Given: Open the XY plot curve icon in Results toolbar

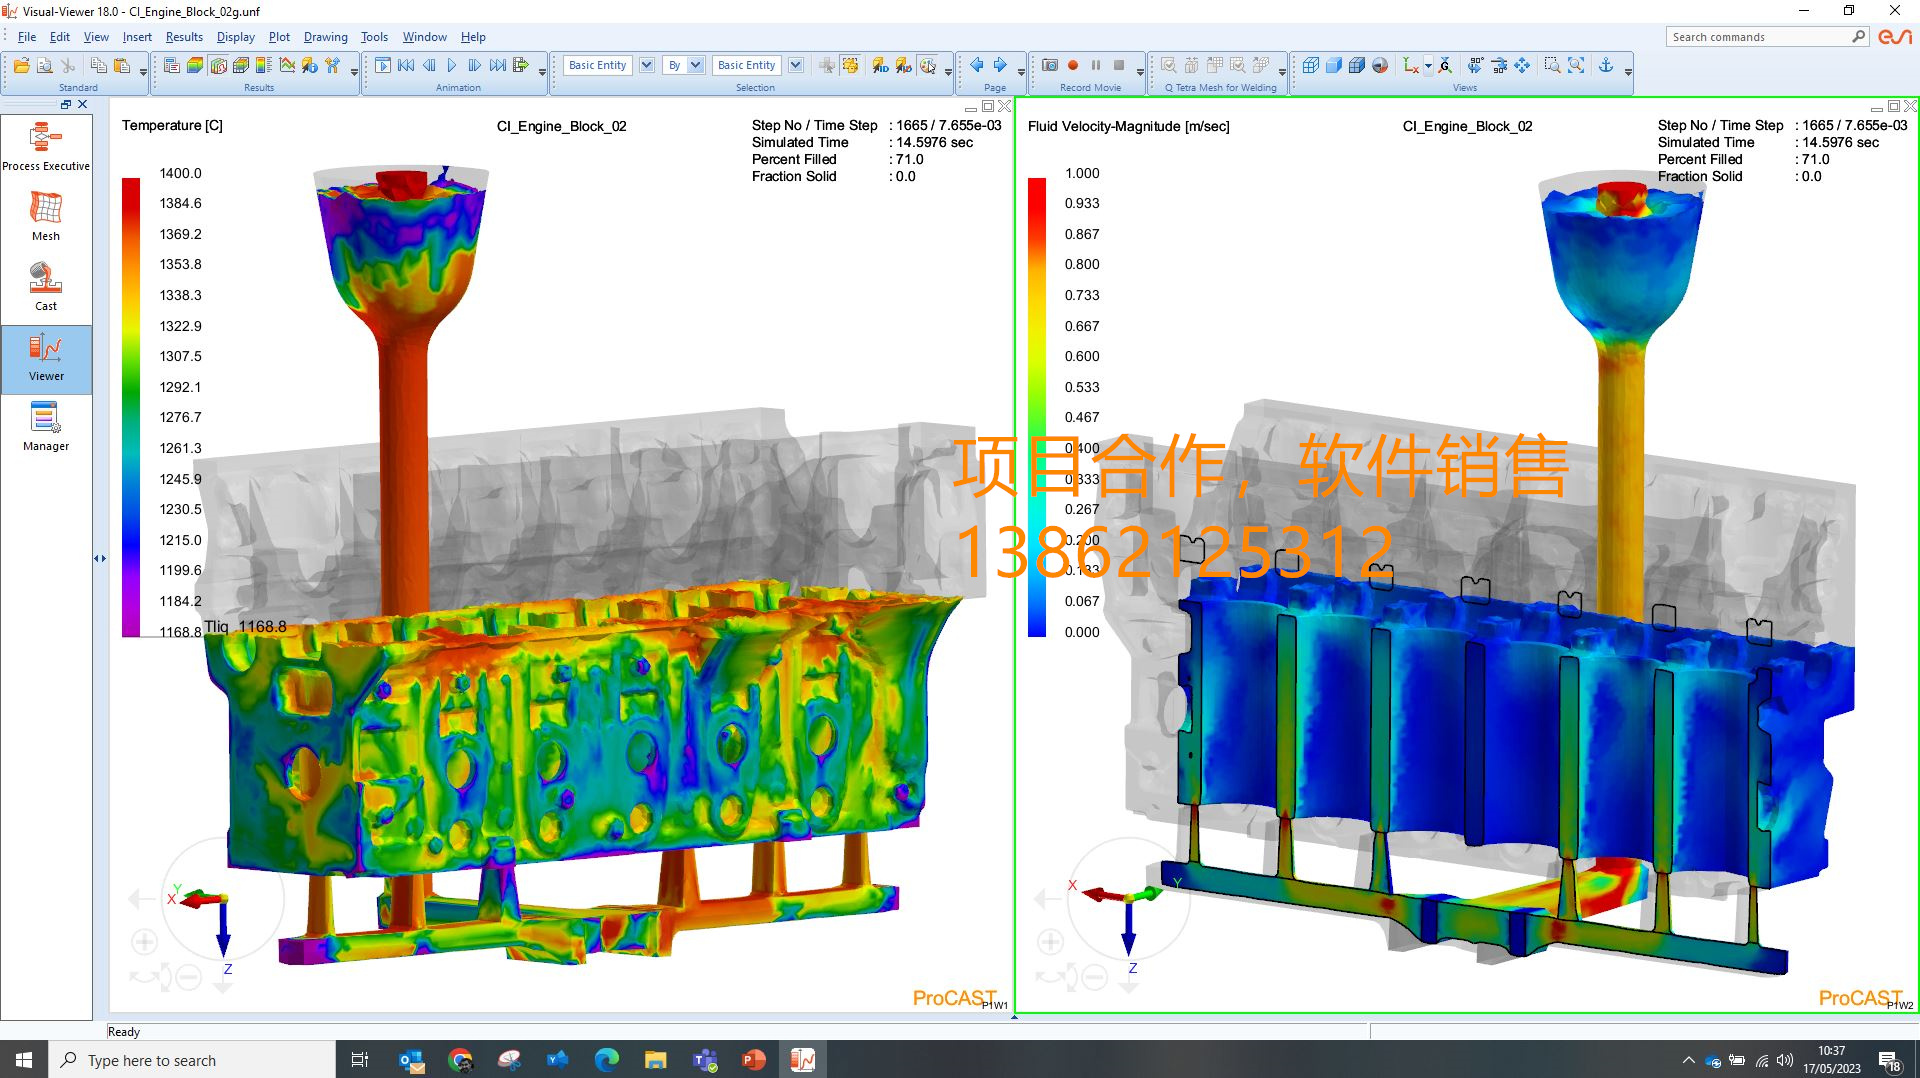Looking at the screenshot, I should click(x=287, y=65).
